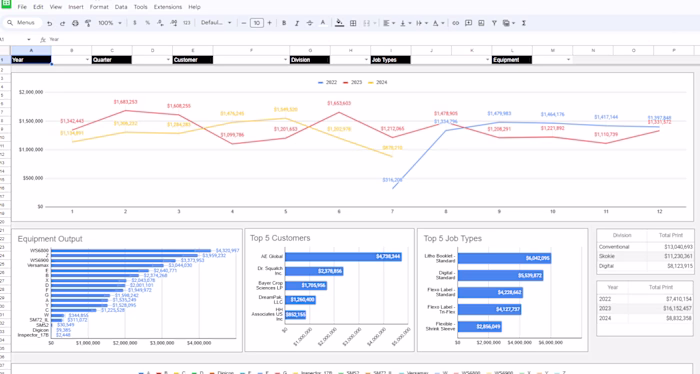Open text rotation dropdown
The image size is (700, 374).
[438, 23]
